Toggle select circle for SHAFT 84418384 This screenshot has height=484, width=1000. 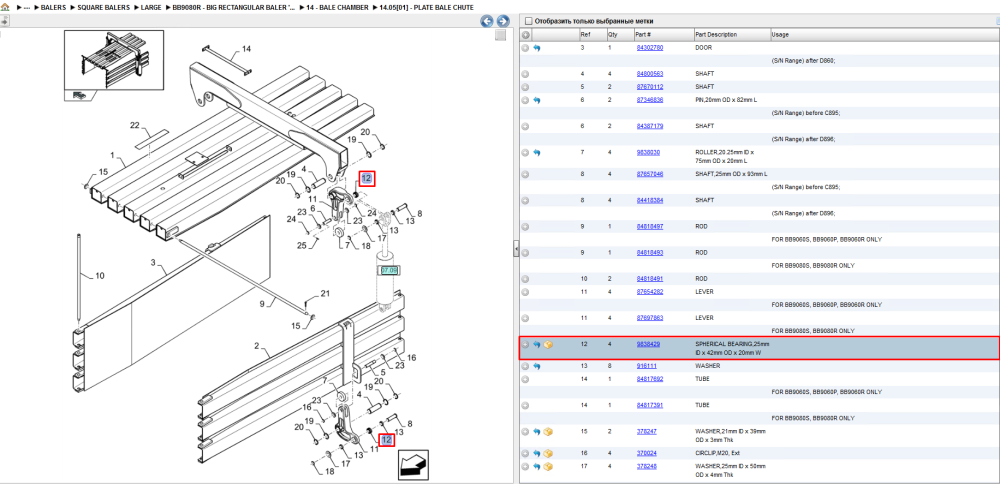(x=526, y=200)
